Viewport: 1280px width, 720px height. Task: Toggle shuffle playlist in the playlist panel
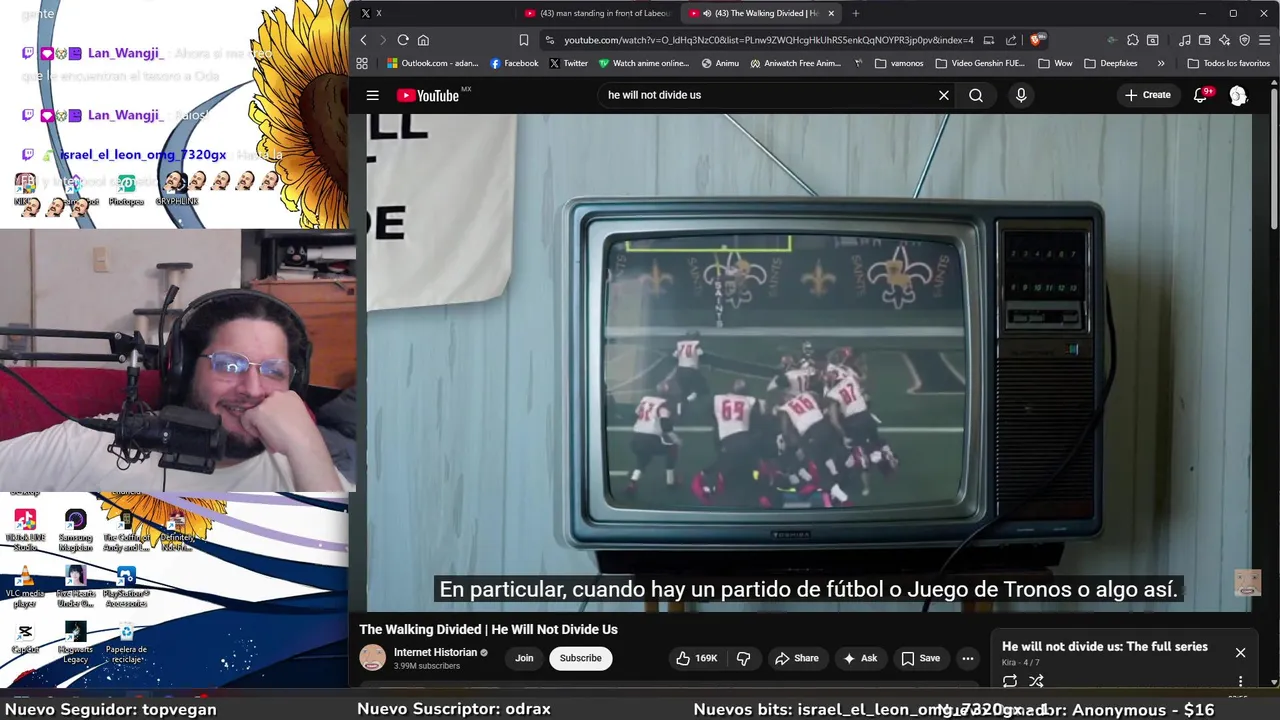coord(1036,681)
